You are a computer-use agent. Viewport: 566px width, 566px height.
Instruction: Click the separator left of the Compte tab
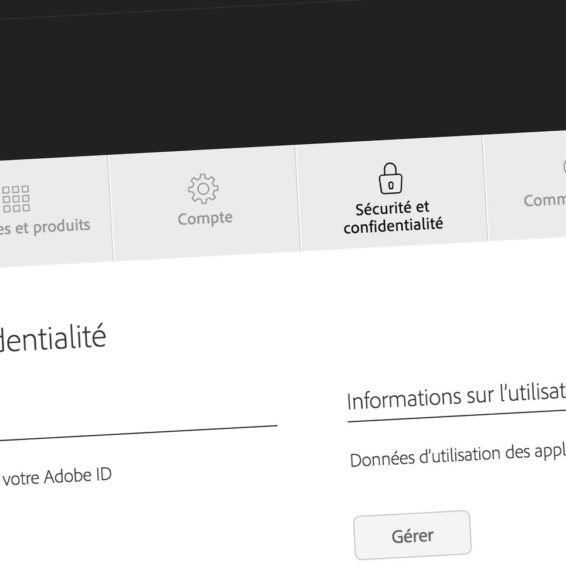(111, 208)
